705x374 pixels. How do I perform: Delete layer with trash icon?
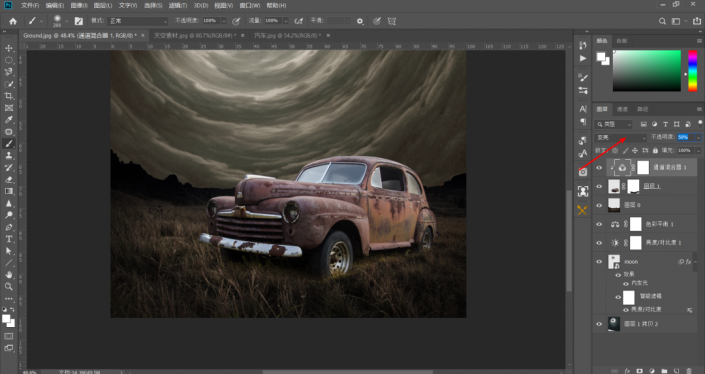tap(689, 371)
